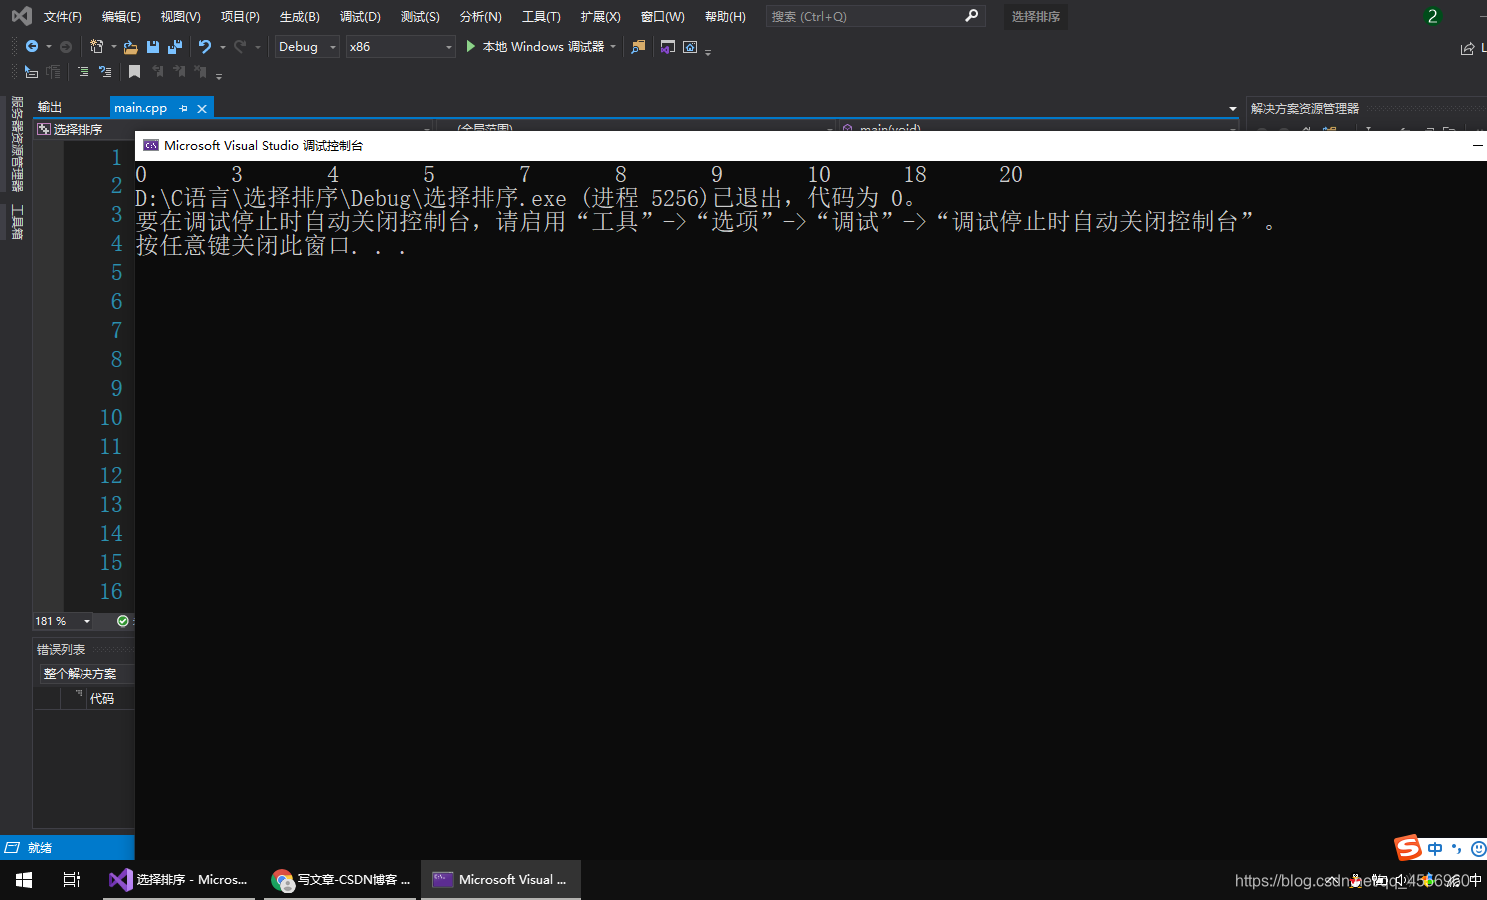Viewport: 1487px width, 900px height.
Task: Expand the top toolbar overflow options arrow
Action: point(708,52)
